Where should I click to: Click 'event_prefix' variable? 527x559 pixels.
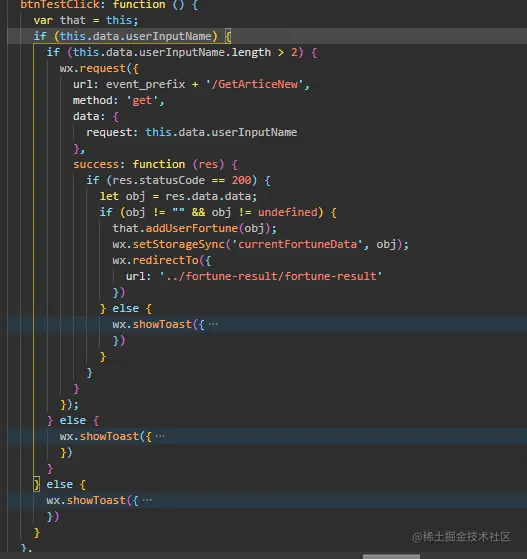pyautogui.click(x=145, y=84)
